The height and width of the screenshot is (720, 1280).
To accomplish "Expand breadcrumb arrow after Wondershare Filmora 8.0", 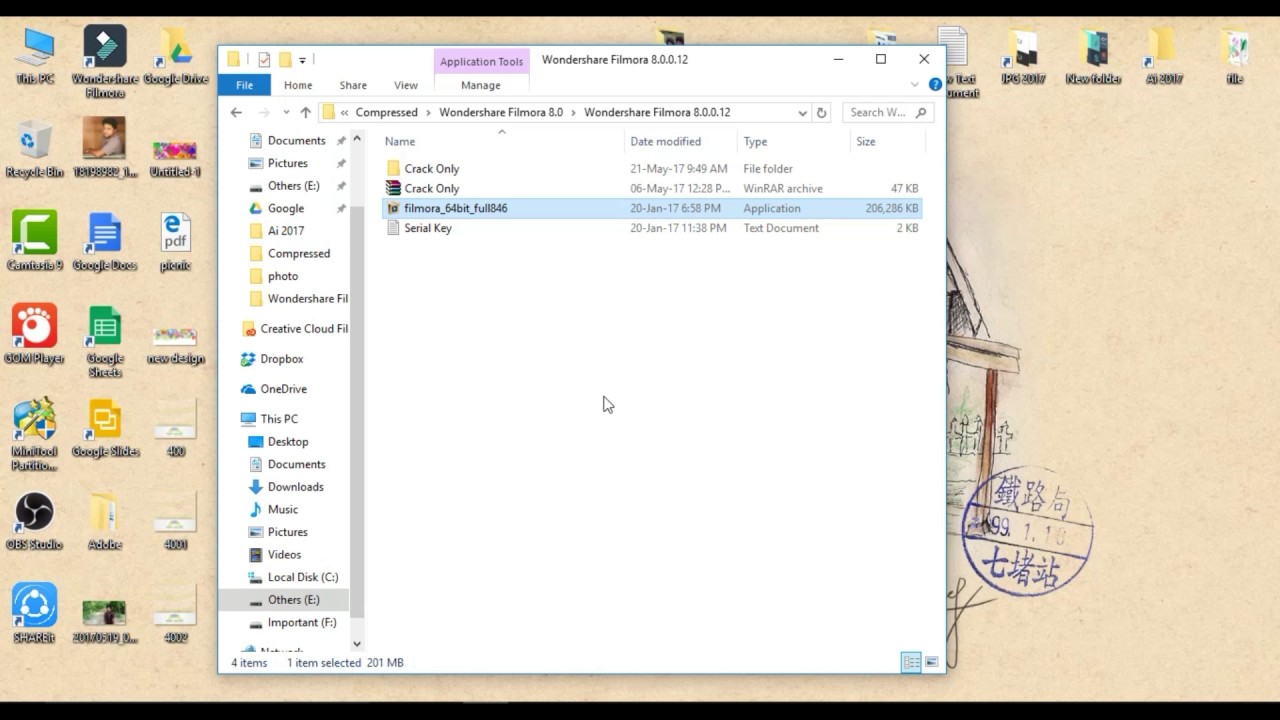I will tap(574, 113).
